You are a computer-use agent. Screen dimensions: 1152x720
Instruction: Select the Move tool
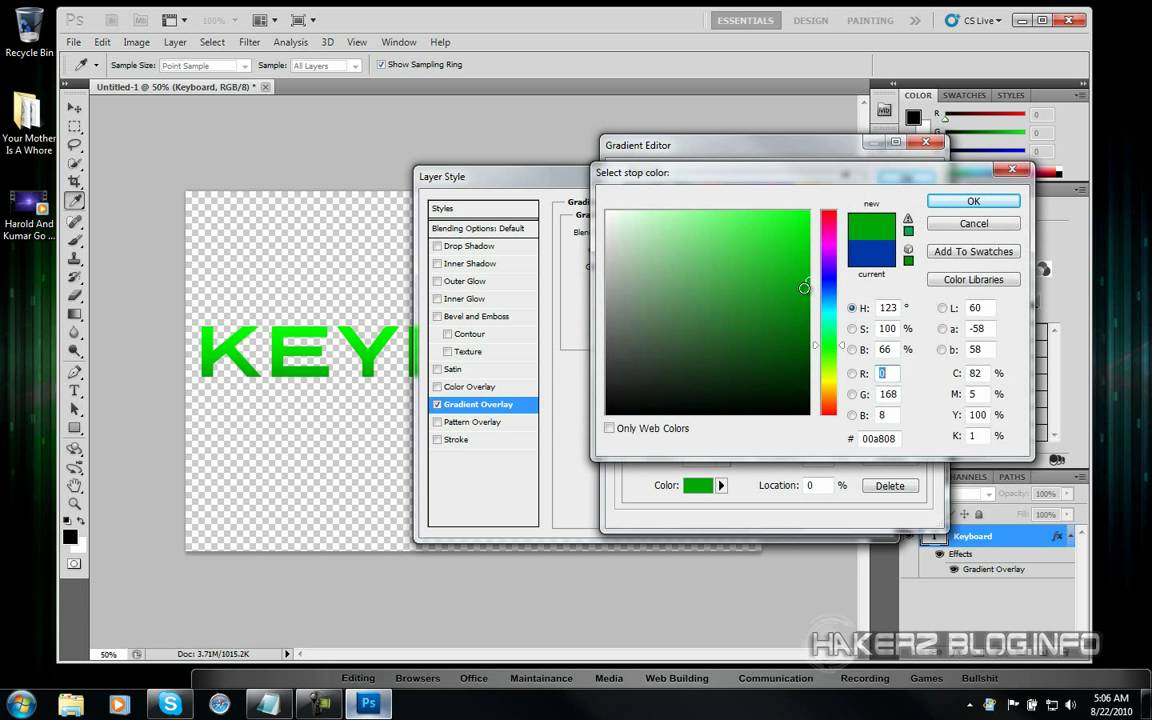pyautogui.click(x=74, y=107)
